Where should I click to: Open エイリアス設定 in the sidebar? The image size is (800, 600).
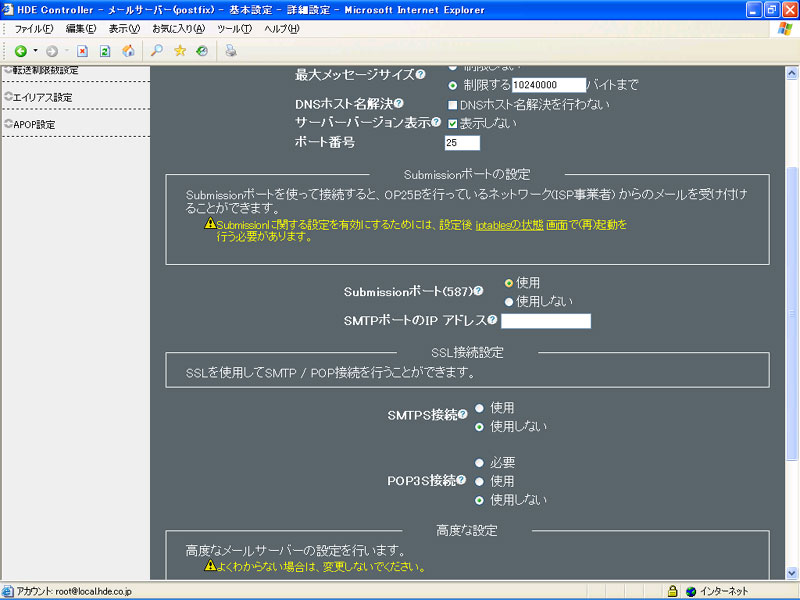click(43, 97)
